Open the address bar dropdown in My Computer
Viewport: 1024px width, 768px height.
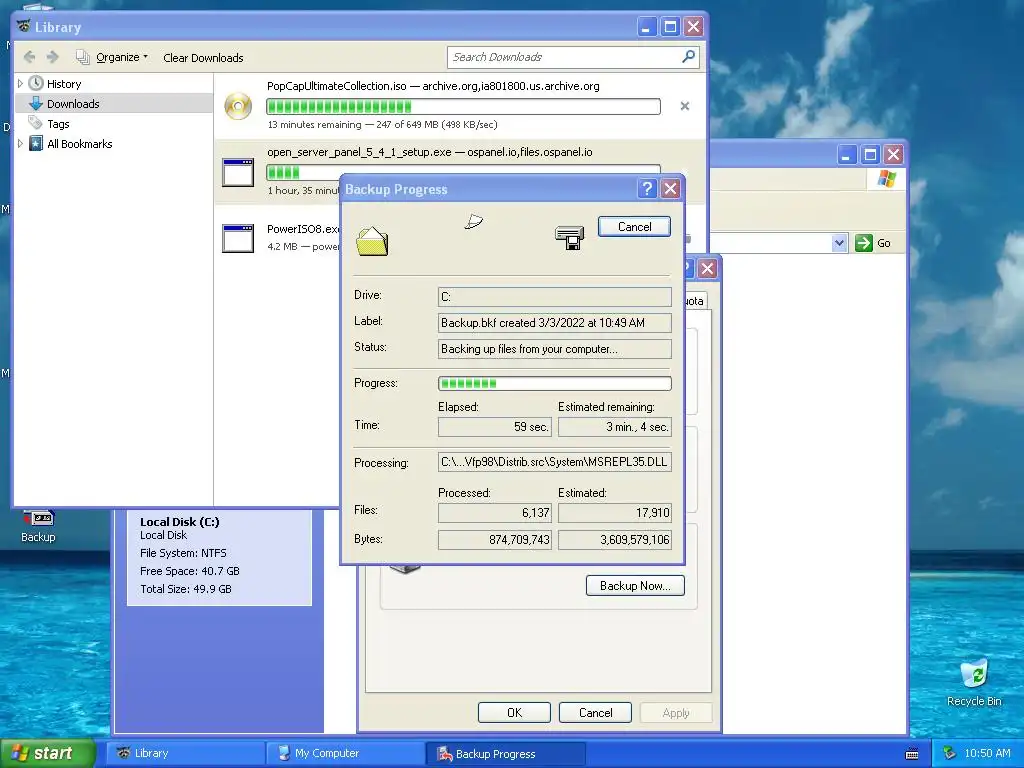tap(839, 243)
